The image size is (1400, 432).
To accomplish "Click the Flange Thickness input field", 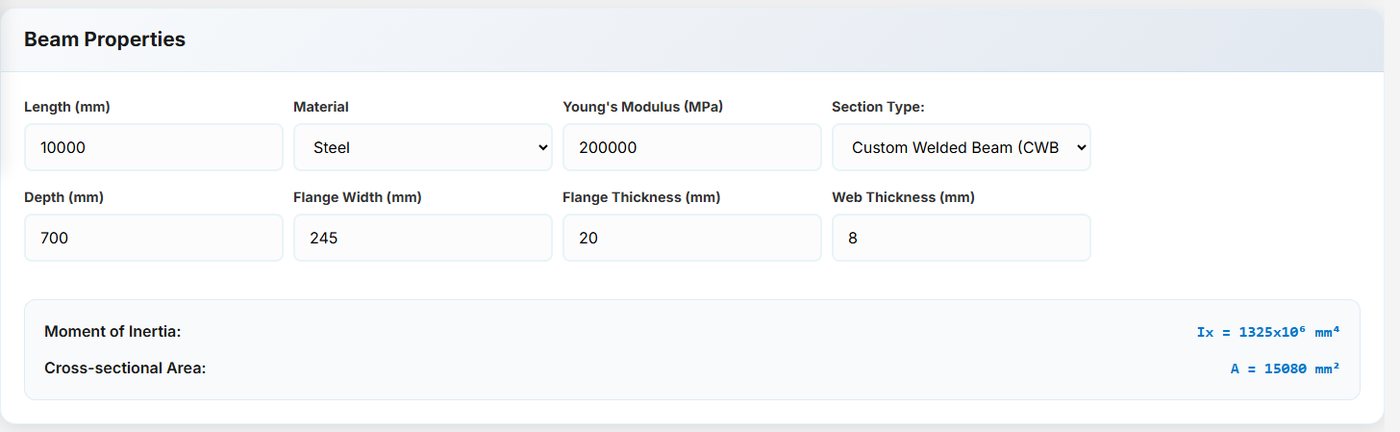I will (692, 238).
